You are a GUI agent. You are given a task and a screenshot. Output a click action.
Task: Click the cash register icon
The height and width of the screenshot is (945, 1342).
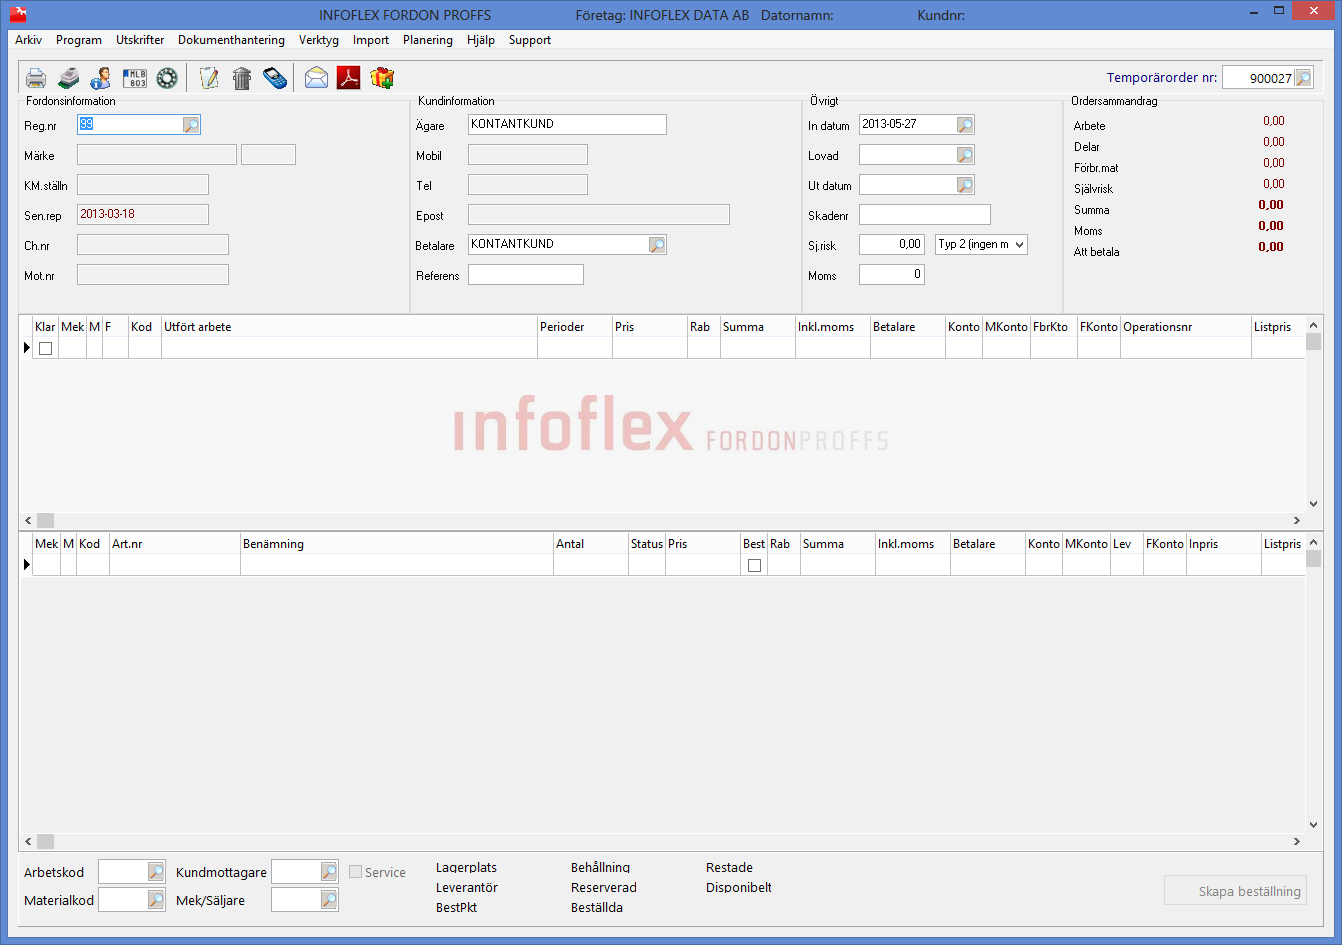pos(69,78)
